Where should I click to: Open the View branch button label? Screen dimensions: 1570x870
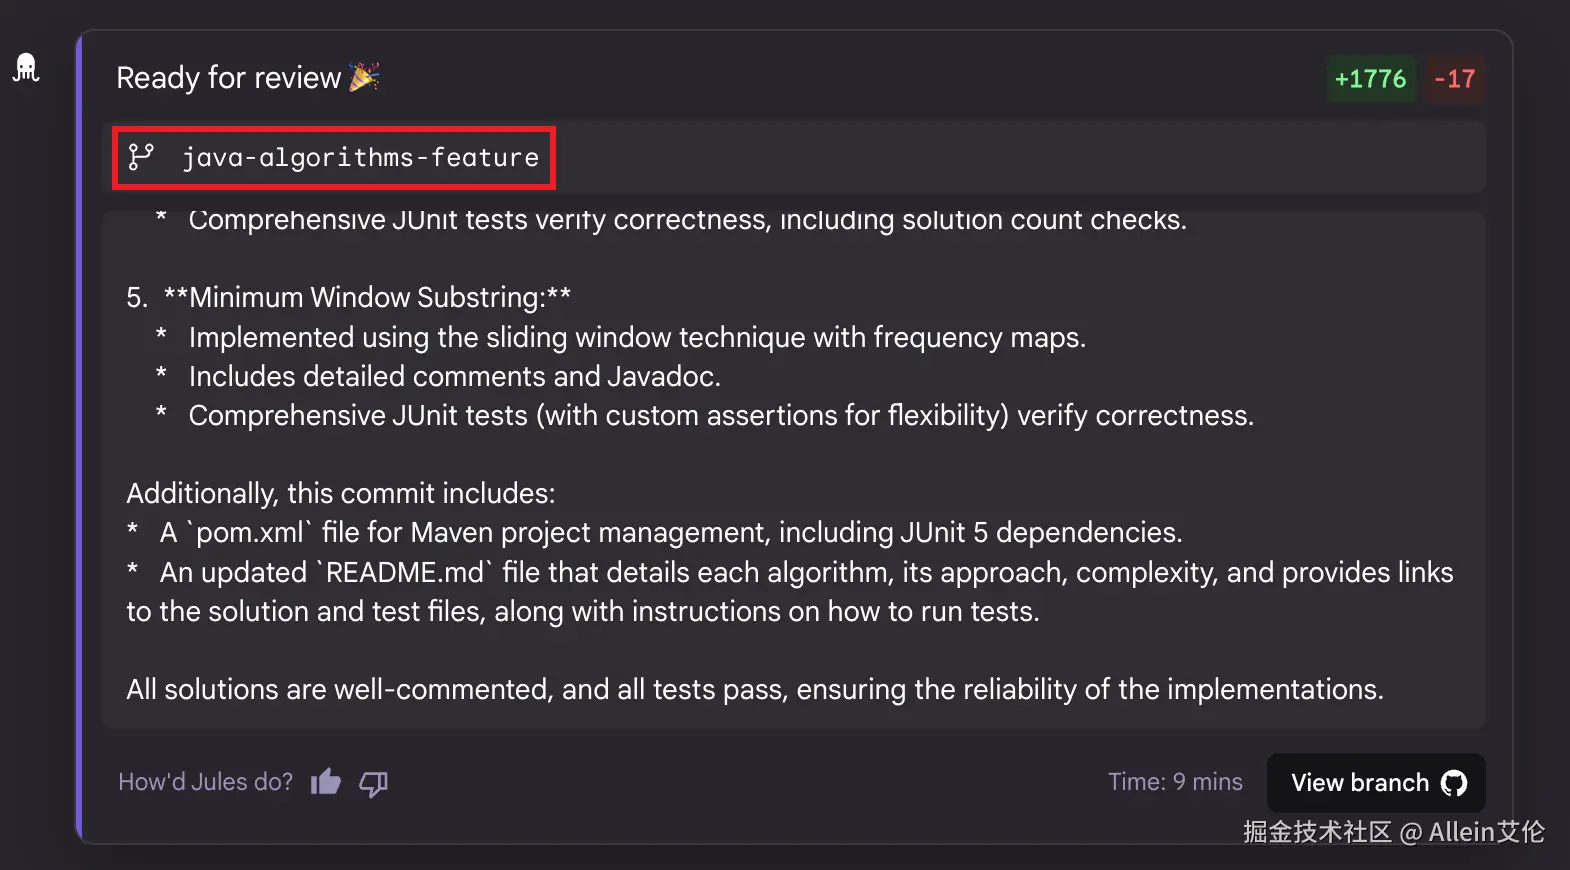click(1359, 783)
